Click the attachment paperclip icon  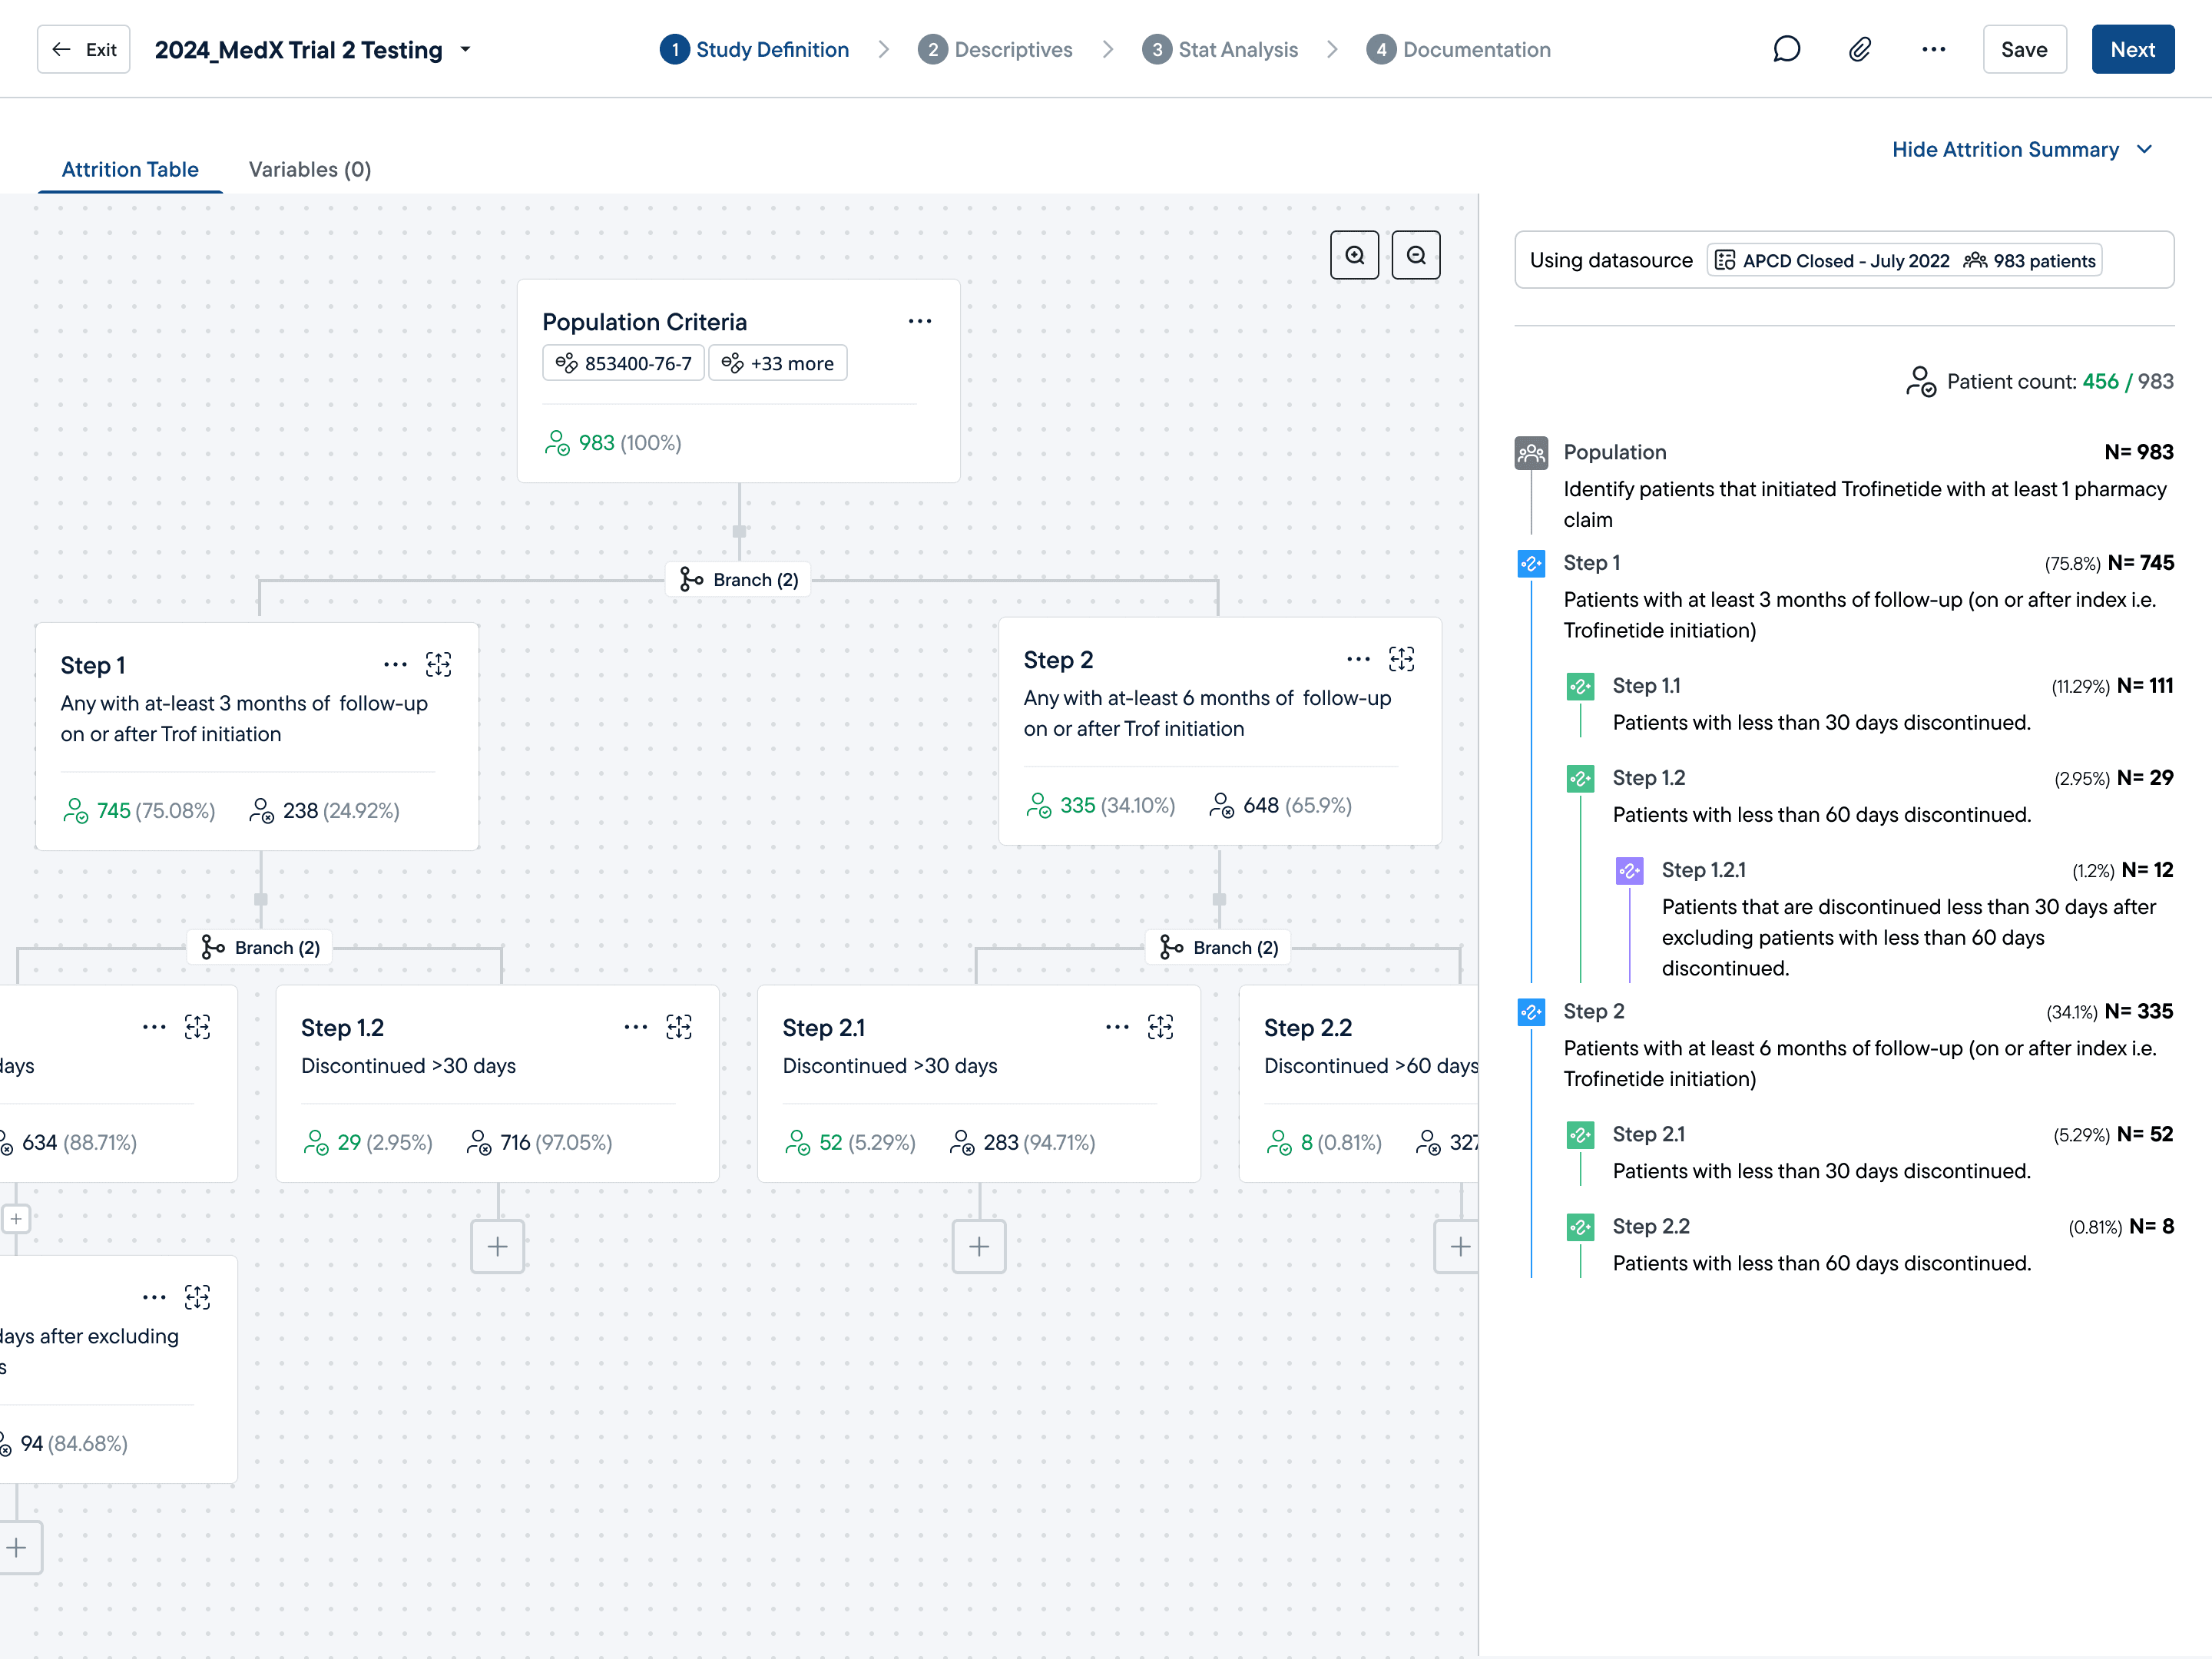click(x=1859, y=49)
